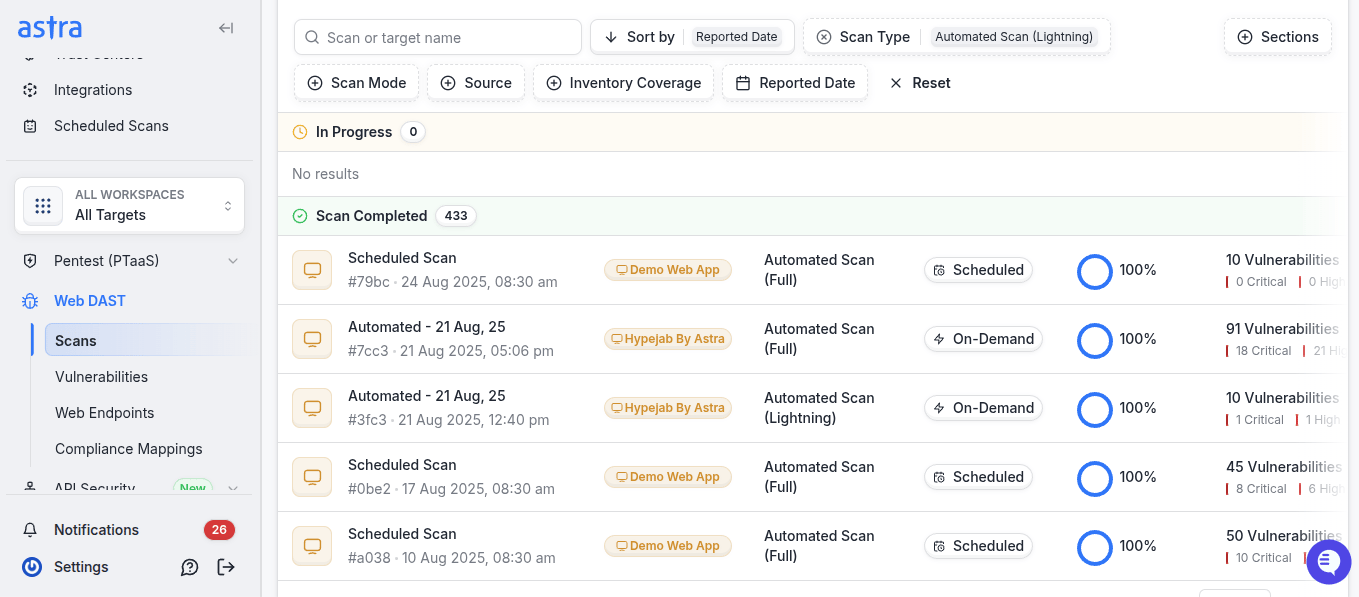
Task: Click Demo Web App tag on scan #79bc
Action: (x=668, y=270)
